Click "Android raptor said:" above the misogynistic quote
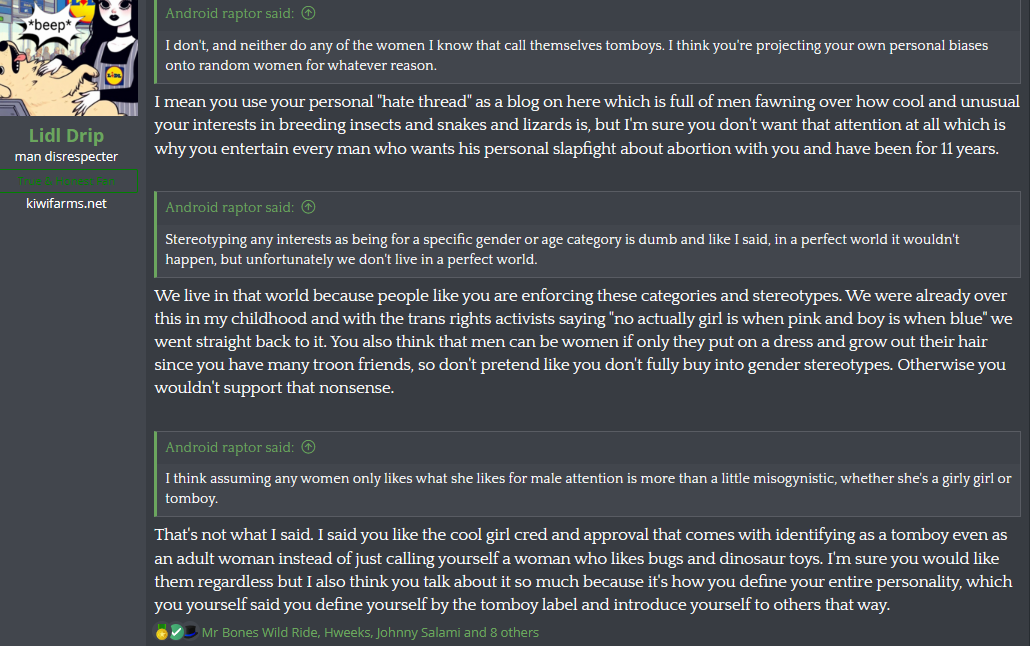Screen dimensions: 1030x646 click(x=229, y=447)
